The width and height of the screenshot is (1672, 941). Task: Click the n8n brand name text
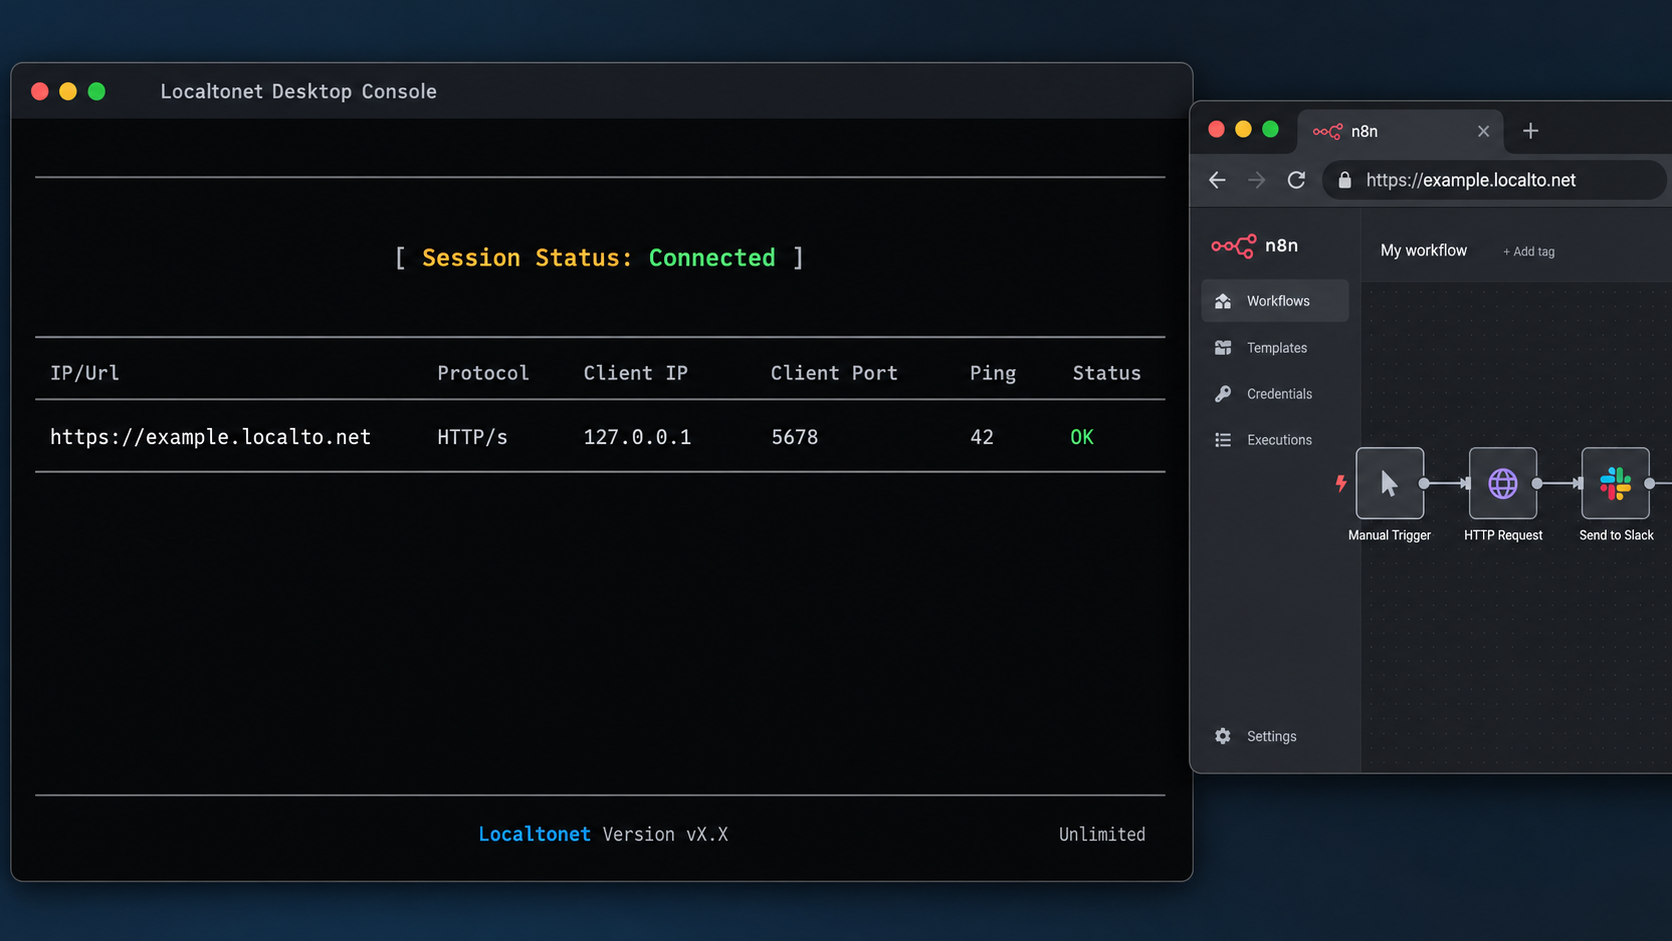[1281, 246]
